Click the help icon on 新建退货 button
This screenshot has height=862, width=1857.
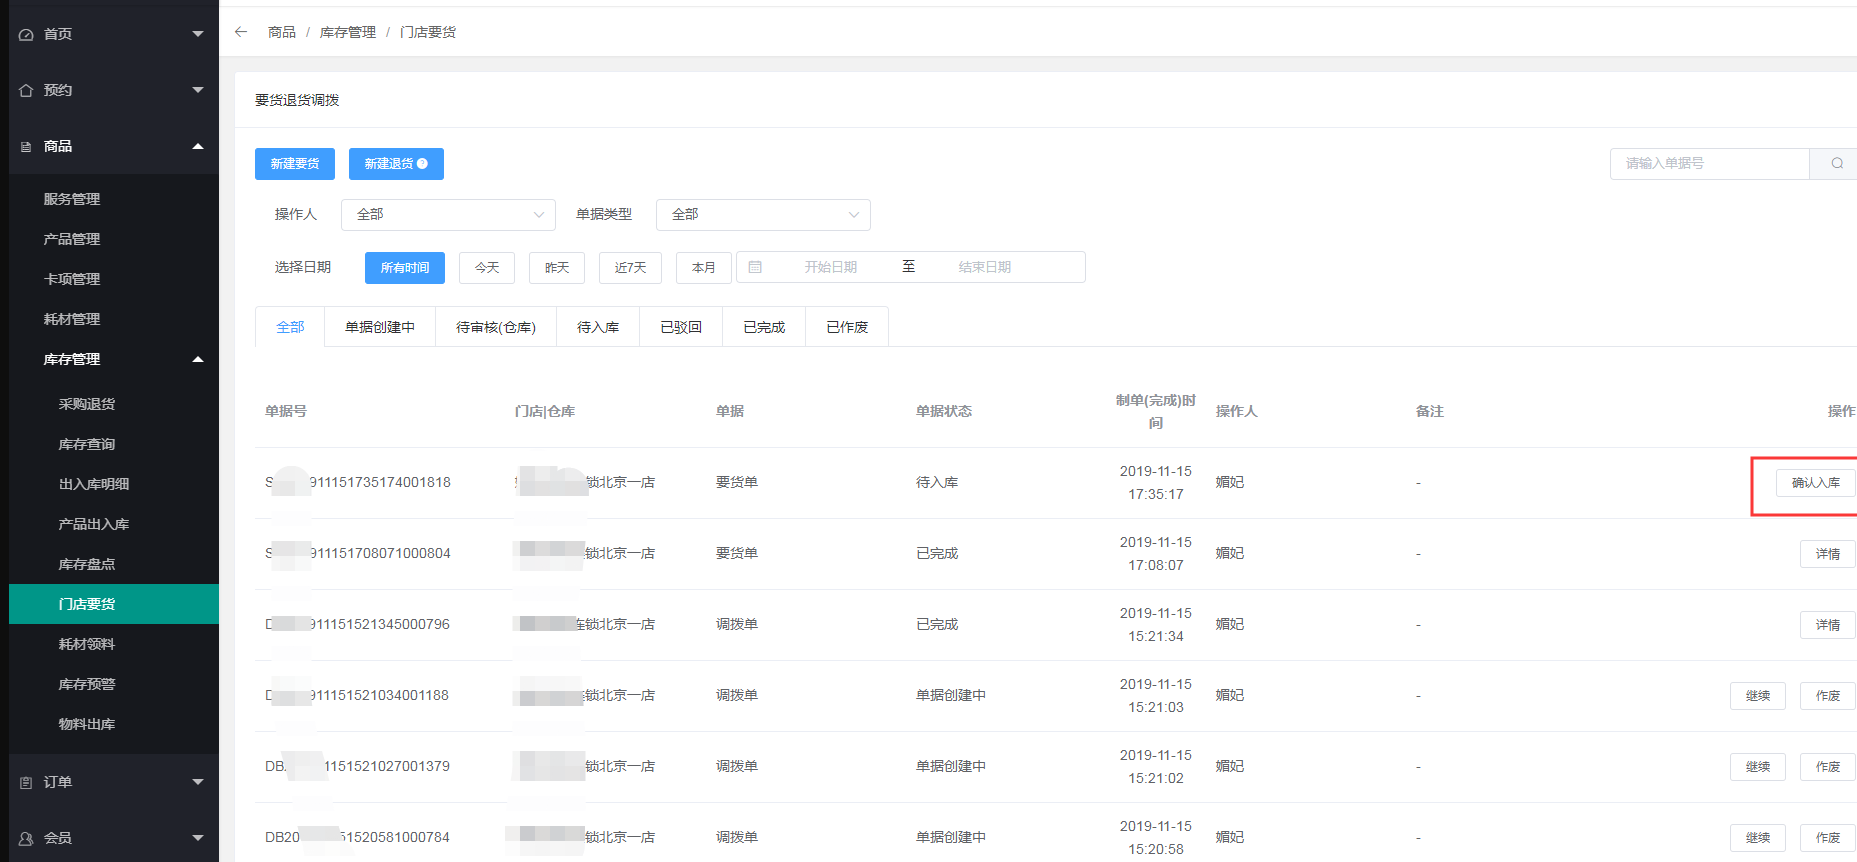[x=422, y=164]
